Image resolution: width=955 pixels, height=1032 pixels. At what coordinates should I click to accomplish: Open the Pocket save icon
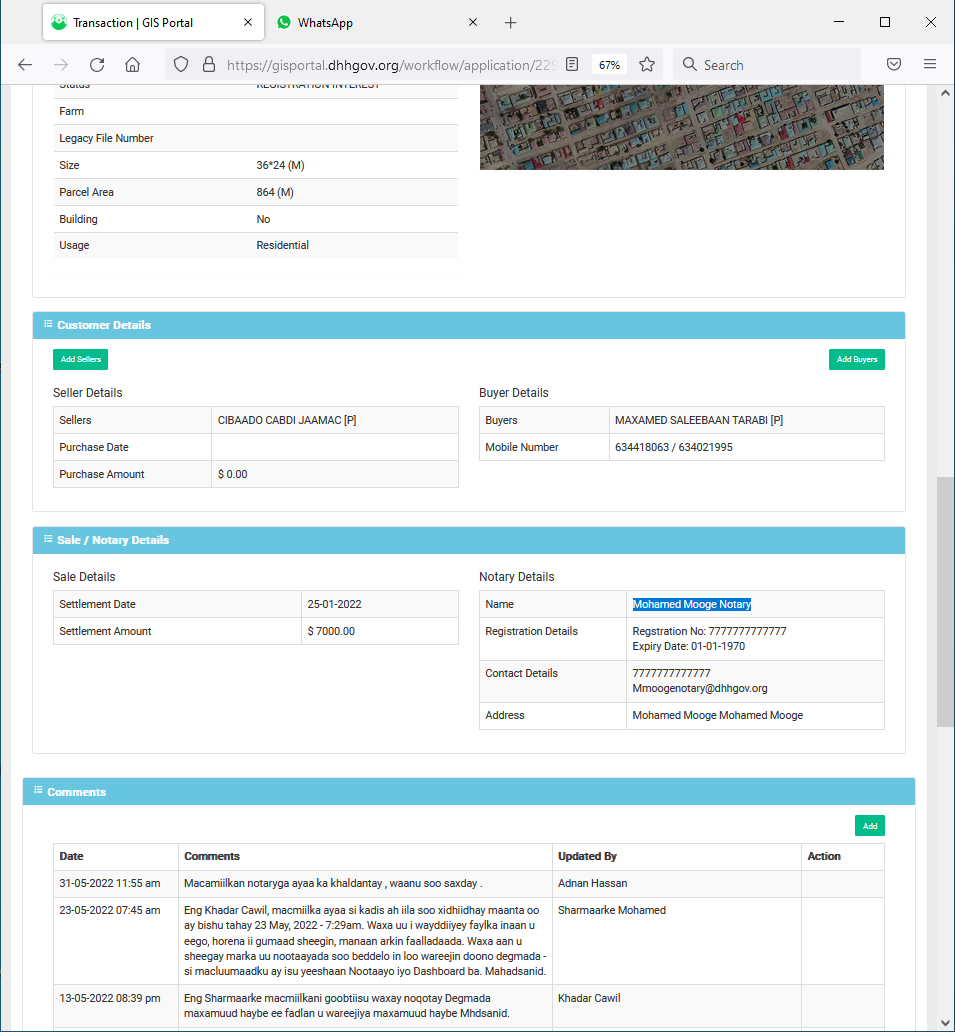click(894, 64)
